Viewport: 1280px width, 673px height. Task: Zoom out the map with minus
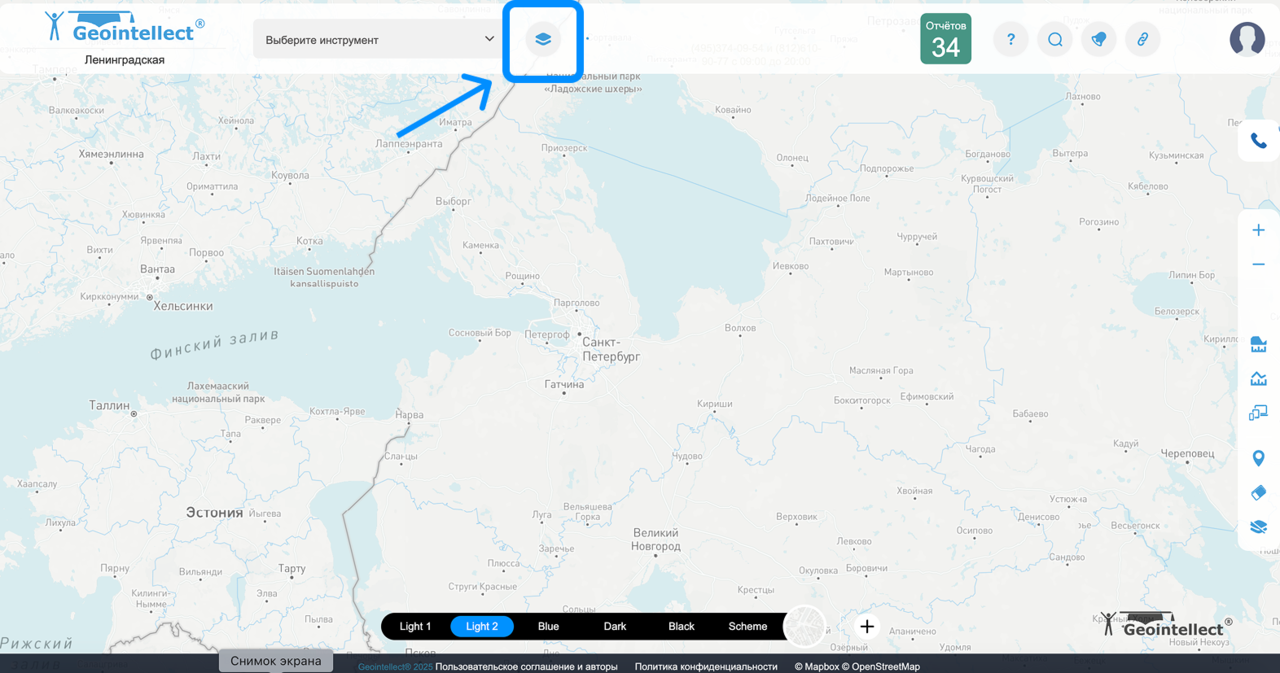[x=1258, y=264]
